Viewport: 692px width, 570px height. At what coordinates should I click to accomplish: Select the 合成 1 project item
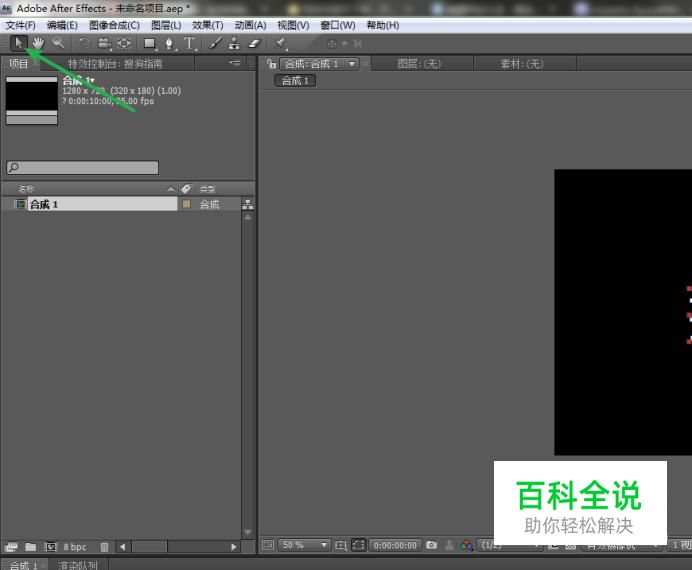[102, 204]
